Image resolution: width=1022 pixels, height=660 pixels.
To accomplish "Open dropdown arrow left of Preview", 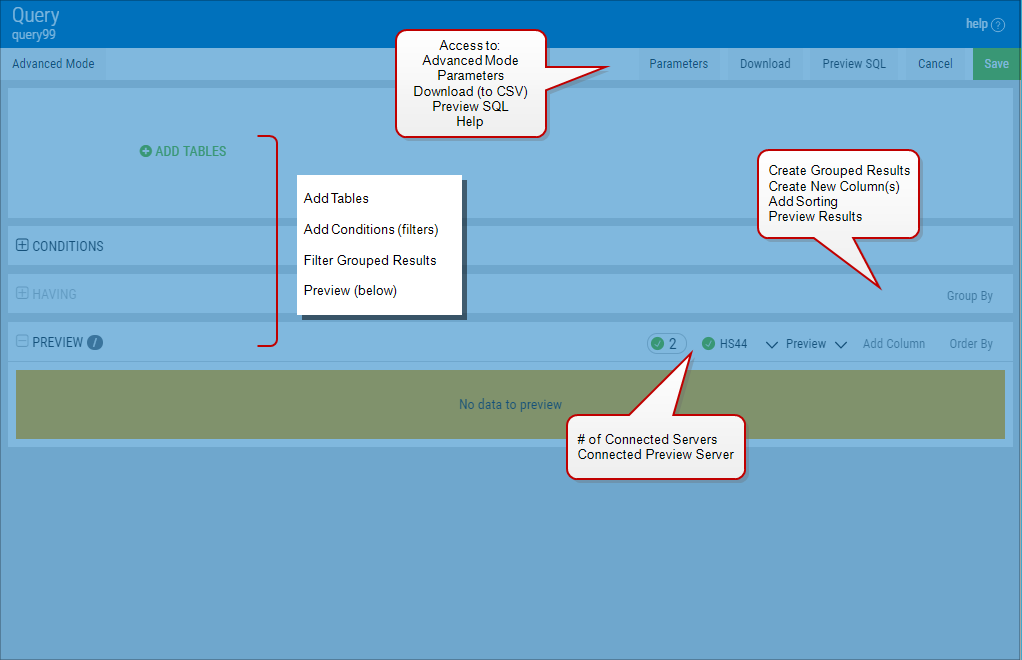I will [x=772, y=345].
